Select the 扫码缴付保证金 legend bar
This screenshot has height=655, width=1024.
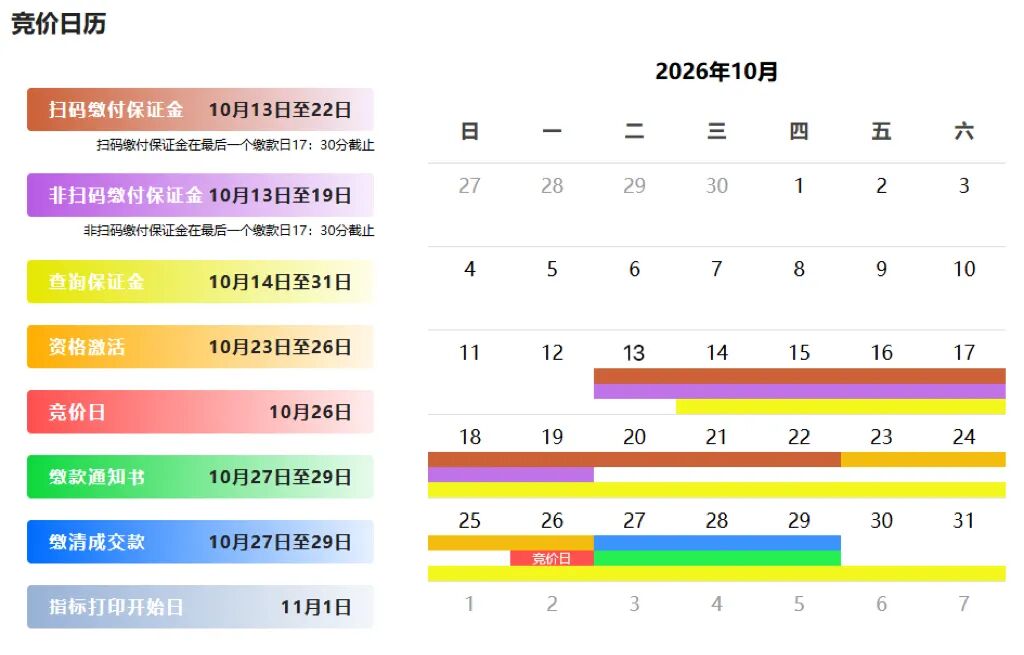200,110
